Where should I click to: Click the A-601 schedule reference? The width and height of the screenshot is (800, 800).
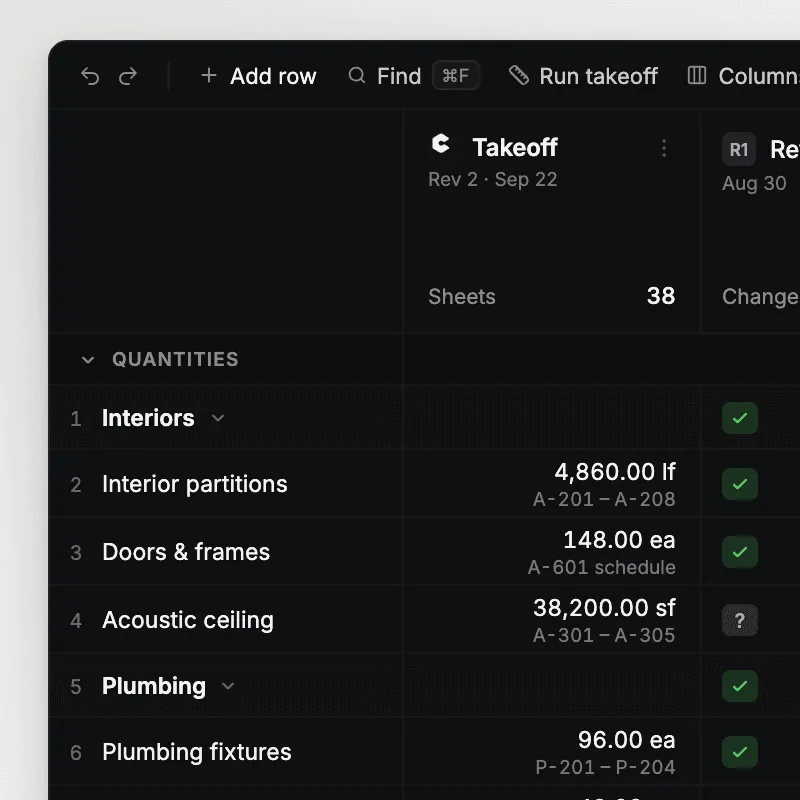(x=602, y=567)
